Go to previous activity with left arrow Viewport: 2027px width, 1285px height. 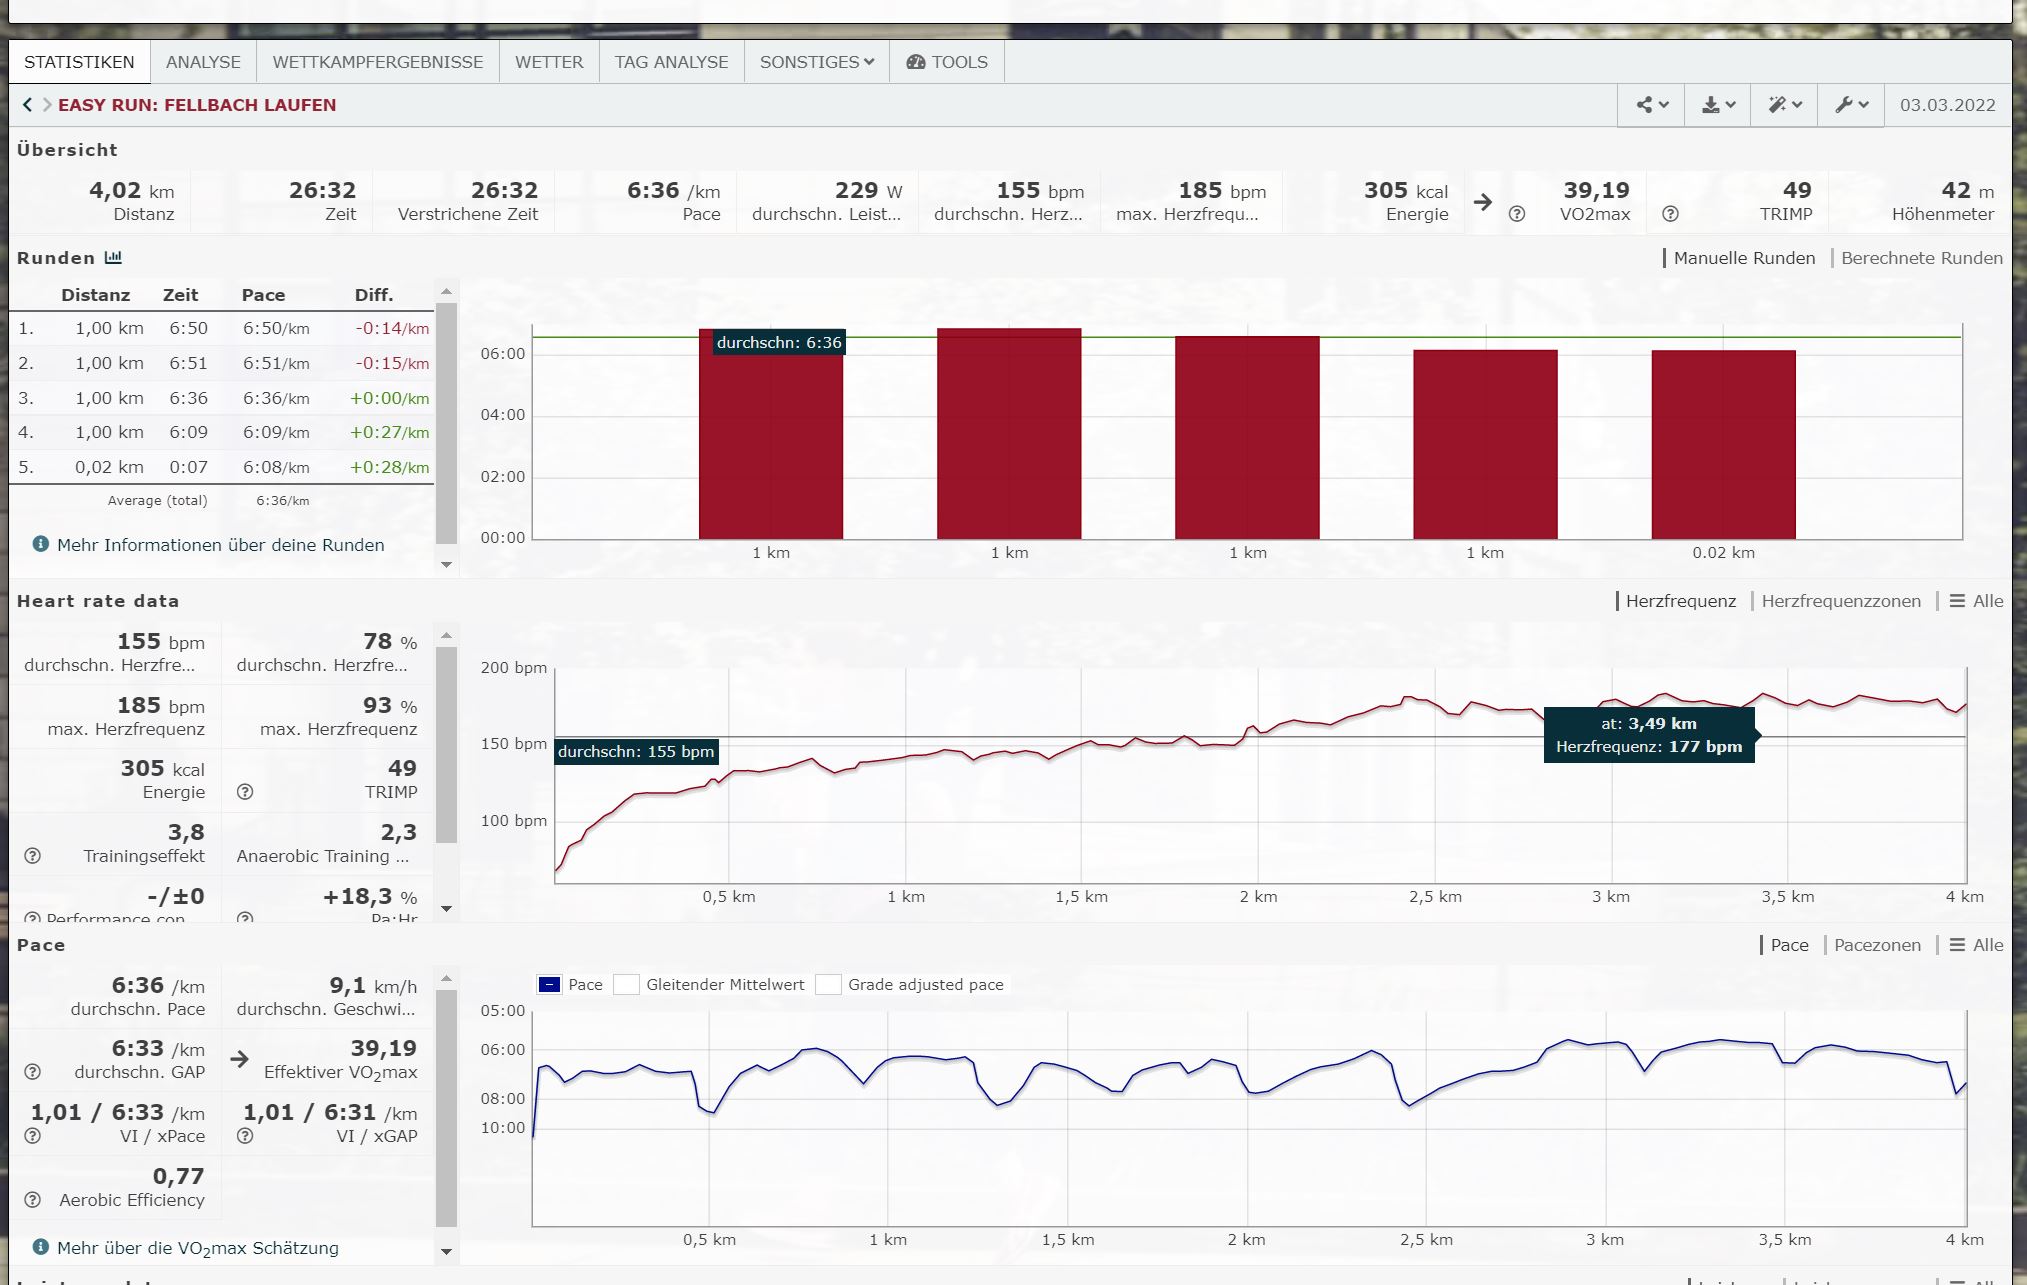(27, 105)
